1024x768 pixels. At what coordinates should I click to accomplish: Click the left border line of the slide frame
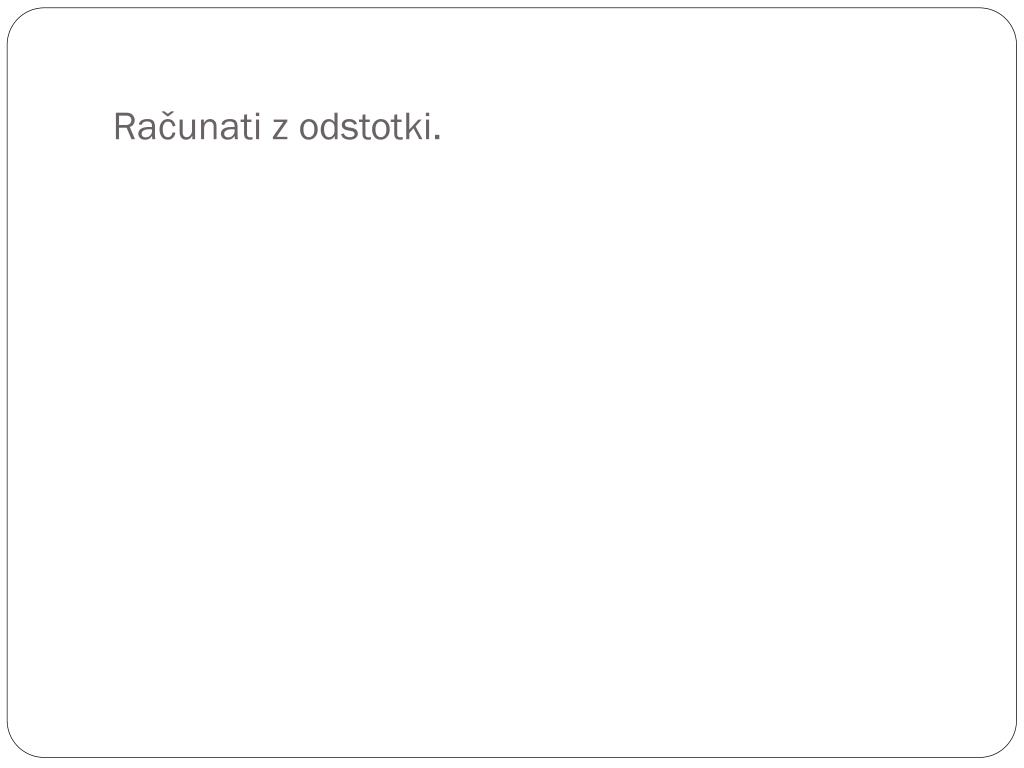[x=7, y=384]
